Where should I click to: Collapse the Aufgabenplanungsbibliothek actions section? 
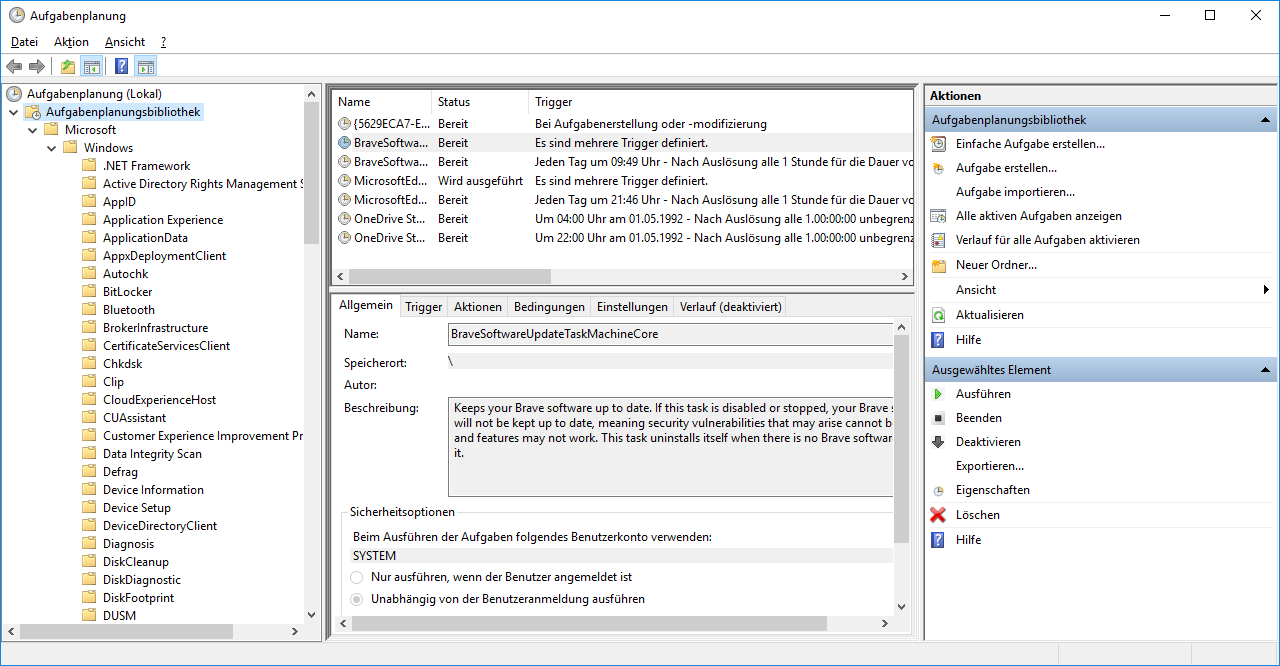pos(1265,120)
